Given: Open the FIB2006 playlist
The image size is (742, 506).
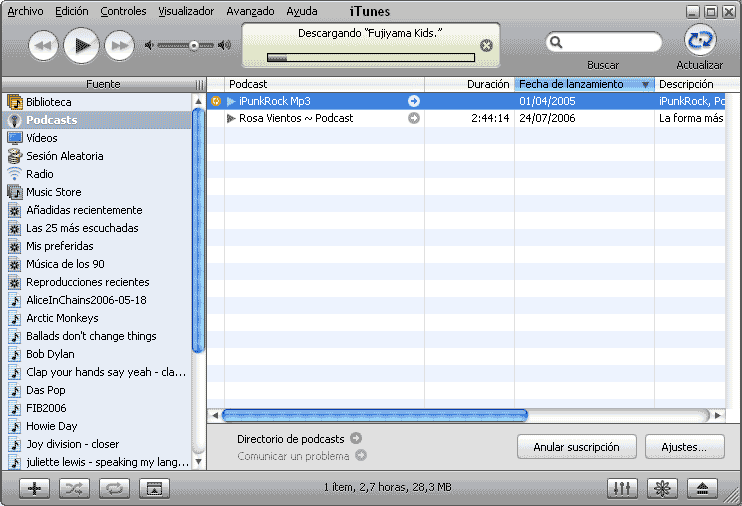Looking at the screenshot, I should click(97, 408).
